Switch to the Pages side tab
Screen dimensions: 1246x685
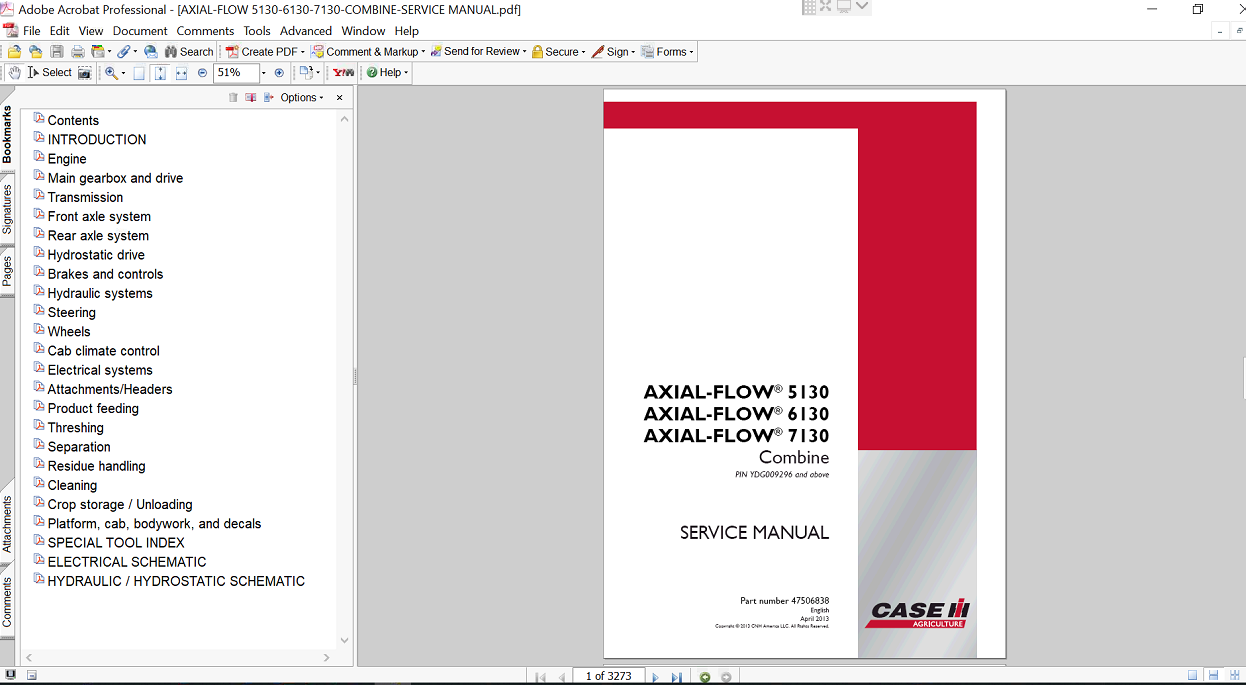[x=7, y=271]
